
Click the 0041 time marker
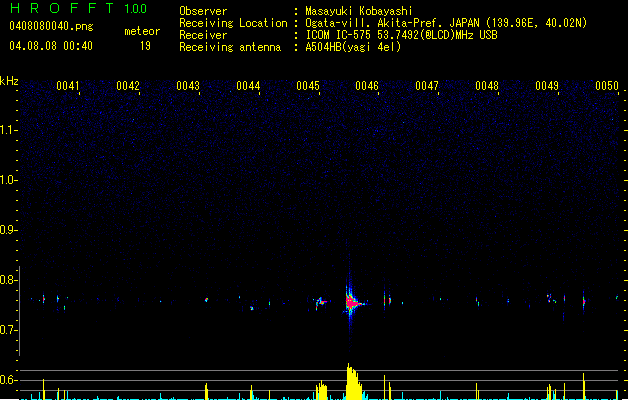coord(68,87)
